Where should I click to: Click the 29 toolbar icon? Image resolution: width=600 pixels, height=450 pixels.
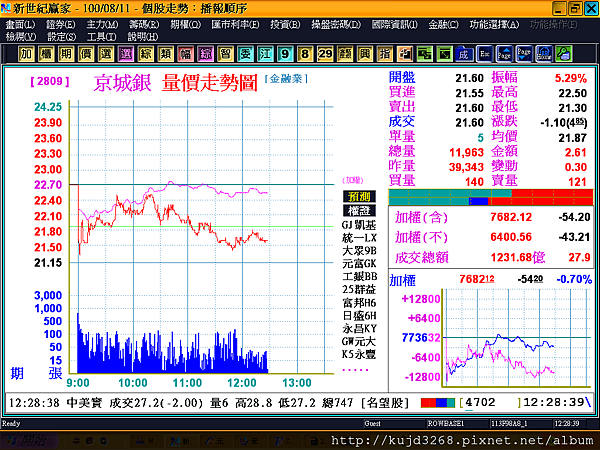point(325,54)
